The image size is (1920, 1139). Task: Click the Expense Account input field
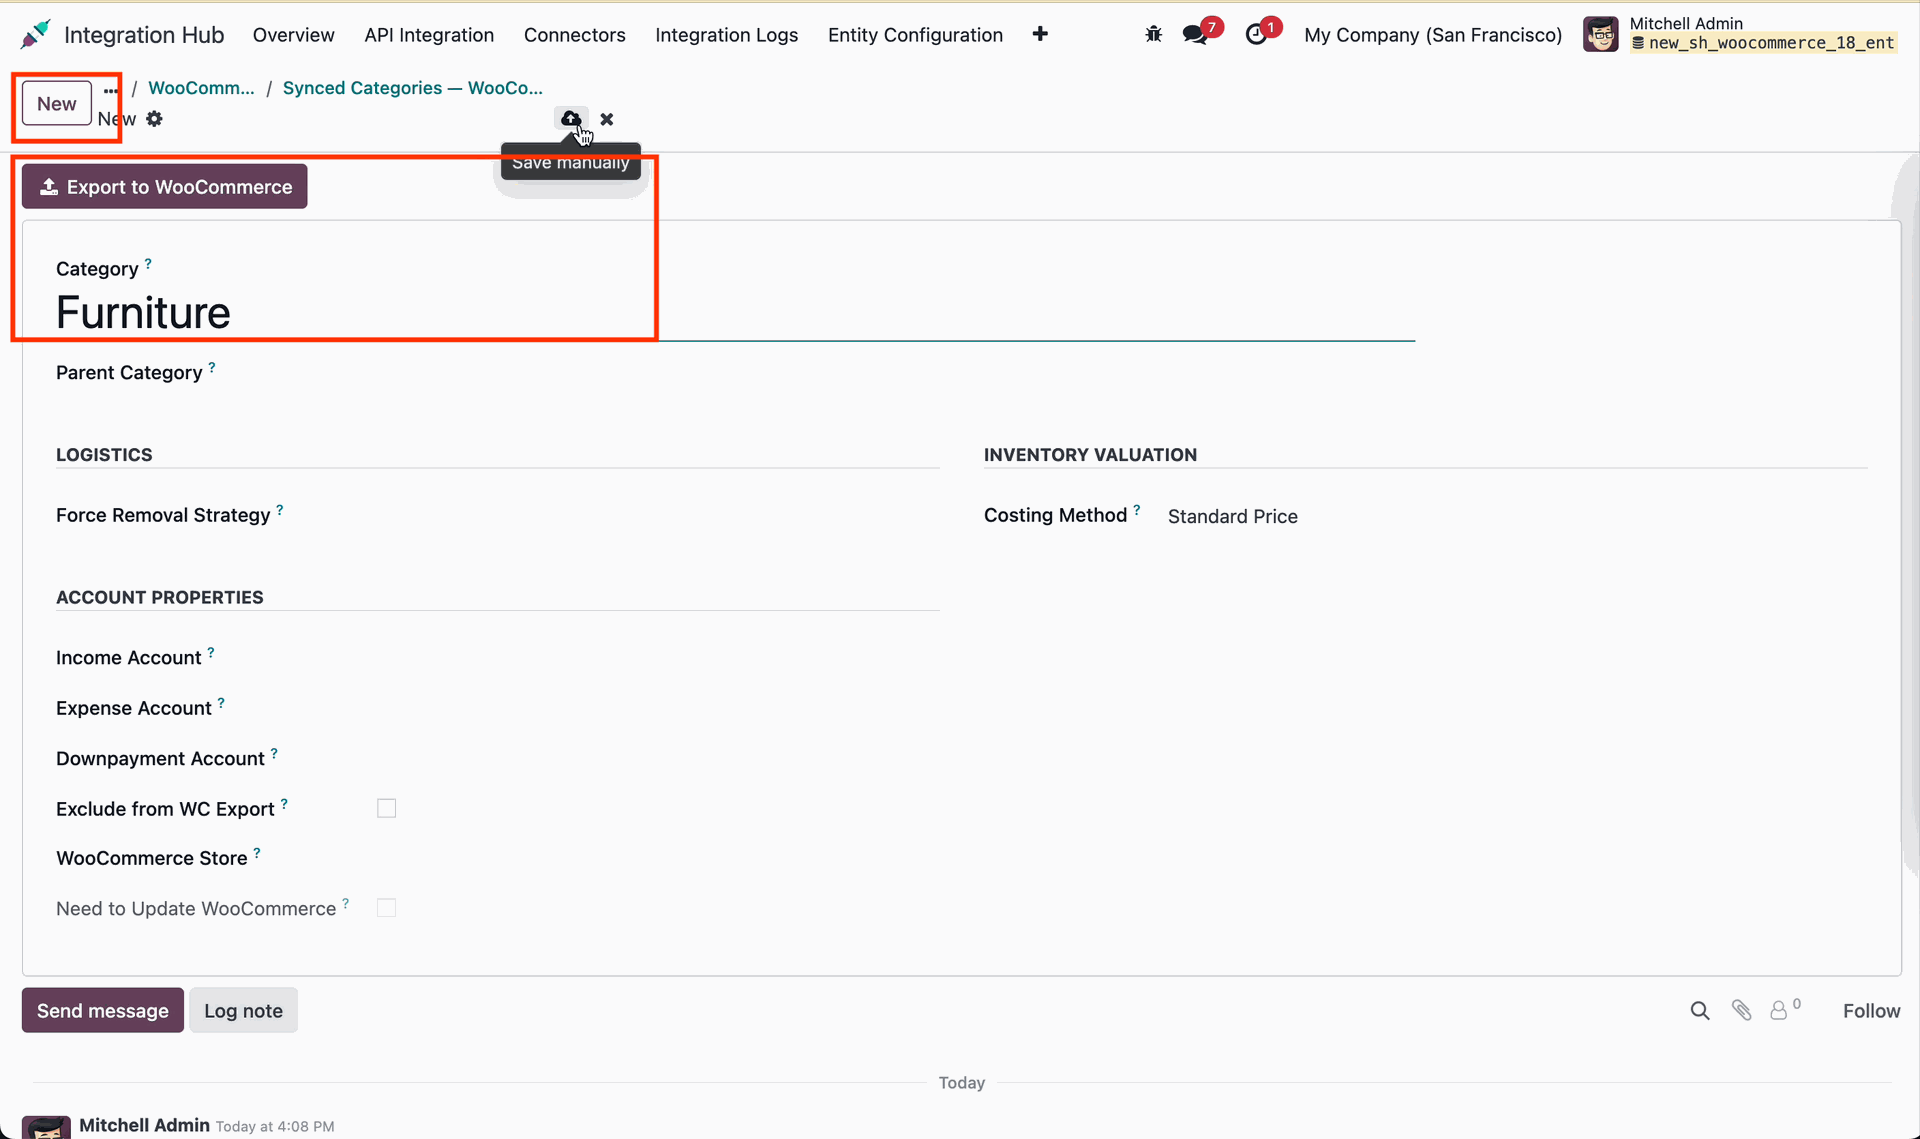660,708
